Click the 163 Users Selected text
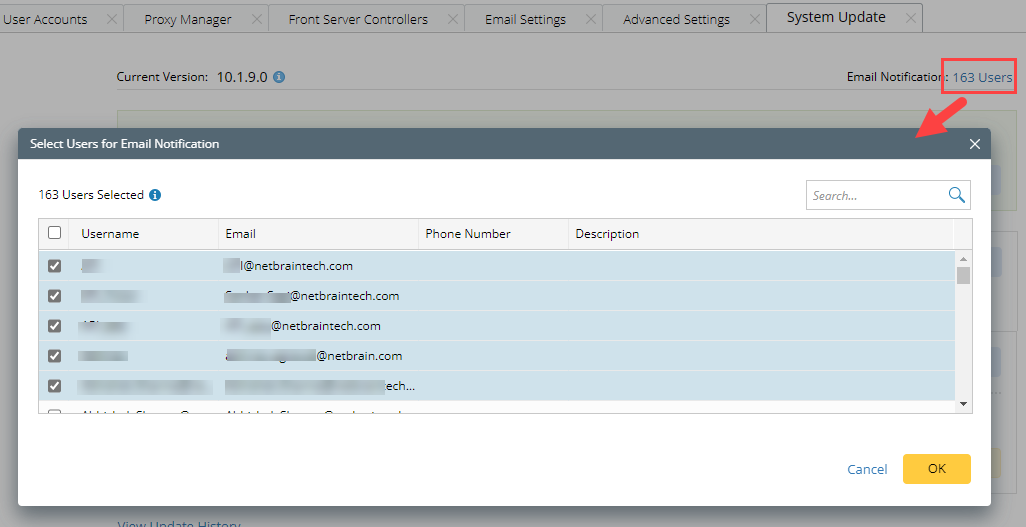The width and height of the screenshot is (1026, 527). click(x=91, y=194)
